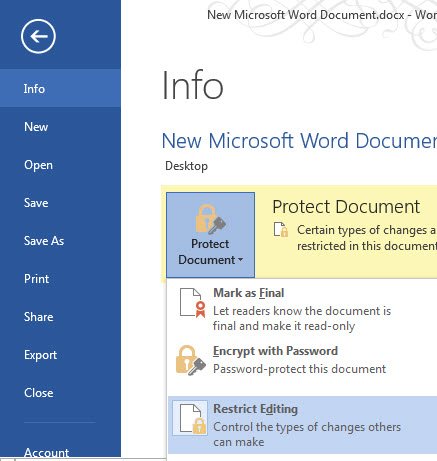Click the large Info page heading

192,85
